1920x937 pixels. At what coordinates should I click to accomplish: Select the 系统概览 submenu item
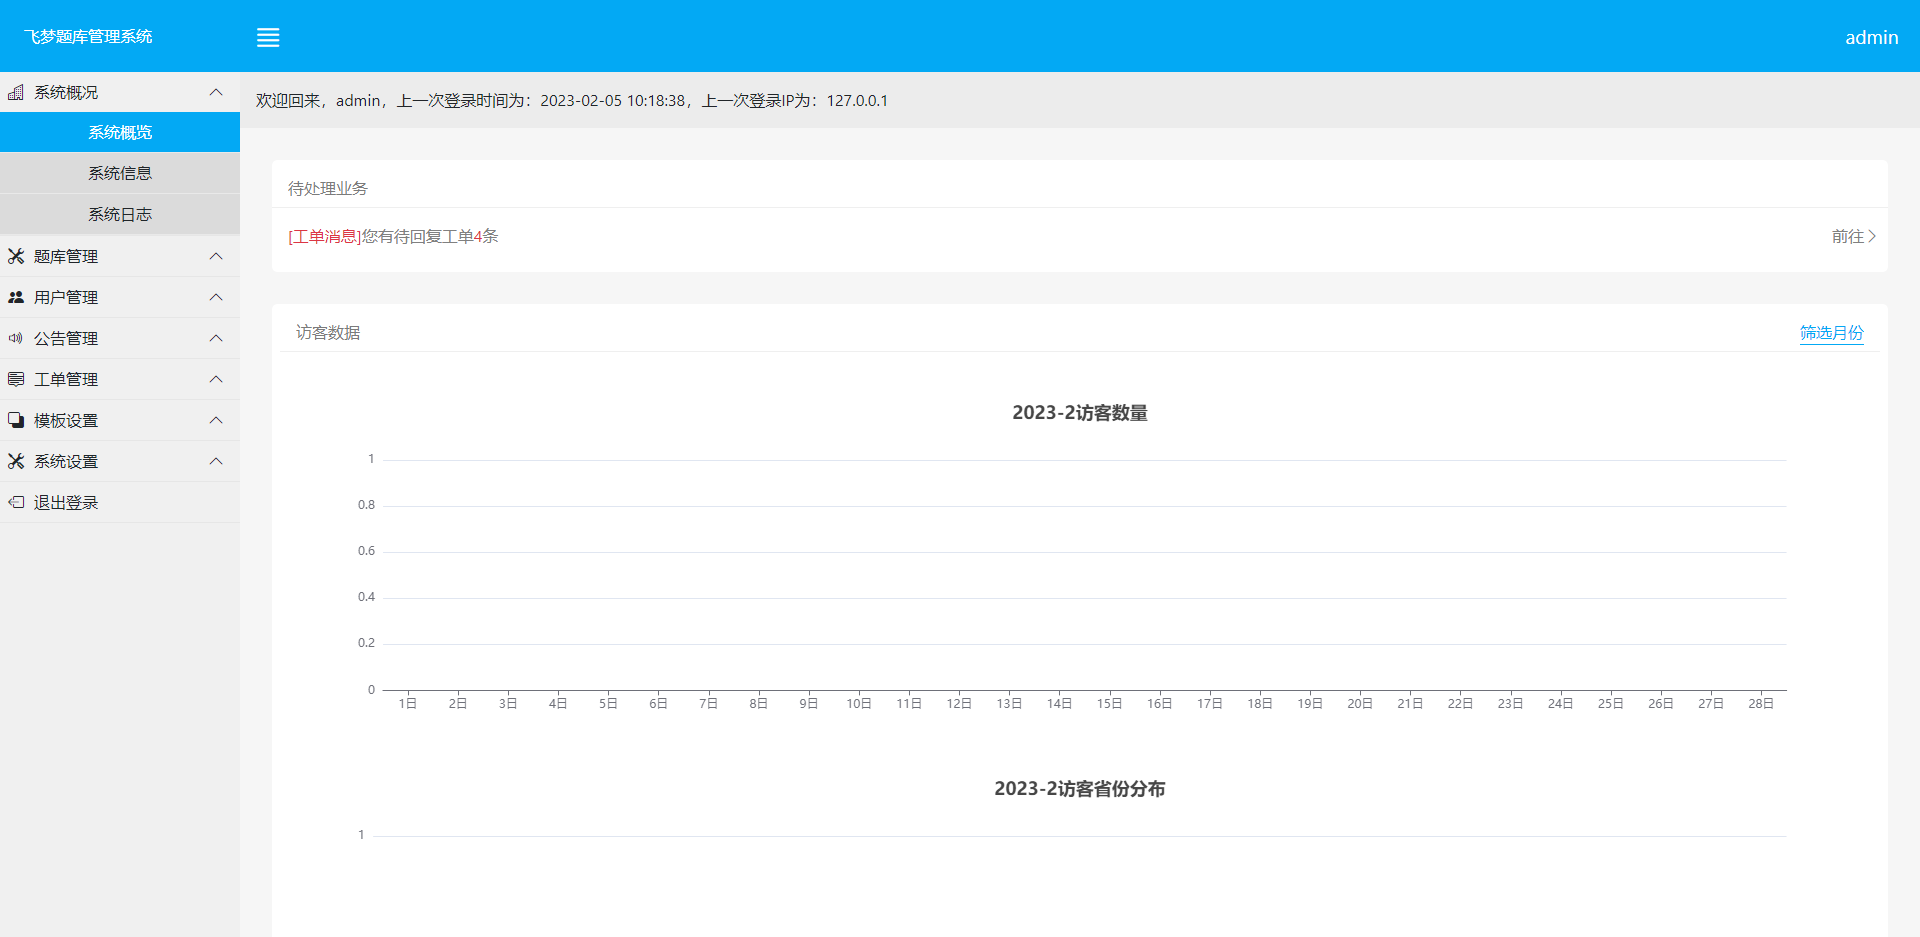coord(120,132)
